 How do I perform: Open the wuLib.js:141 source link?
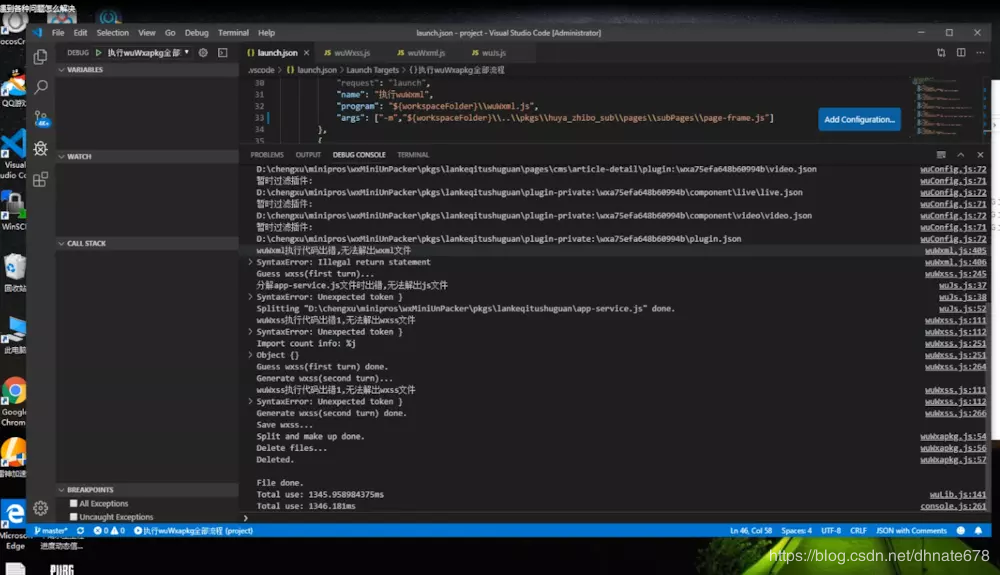pos(957,495)
